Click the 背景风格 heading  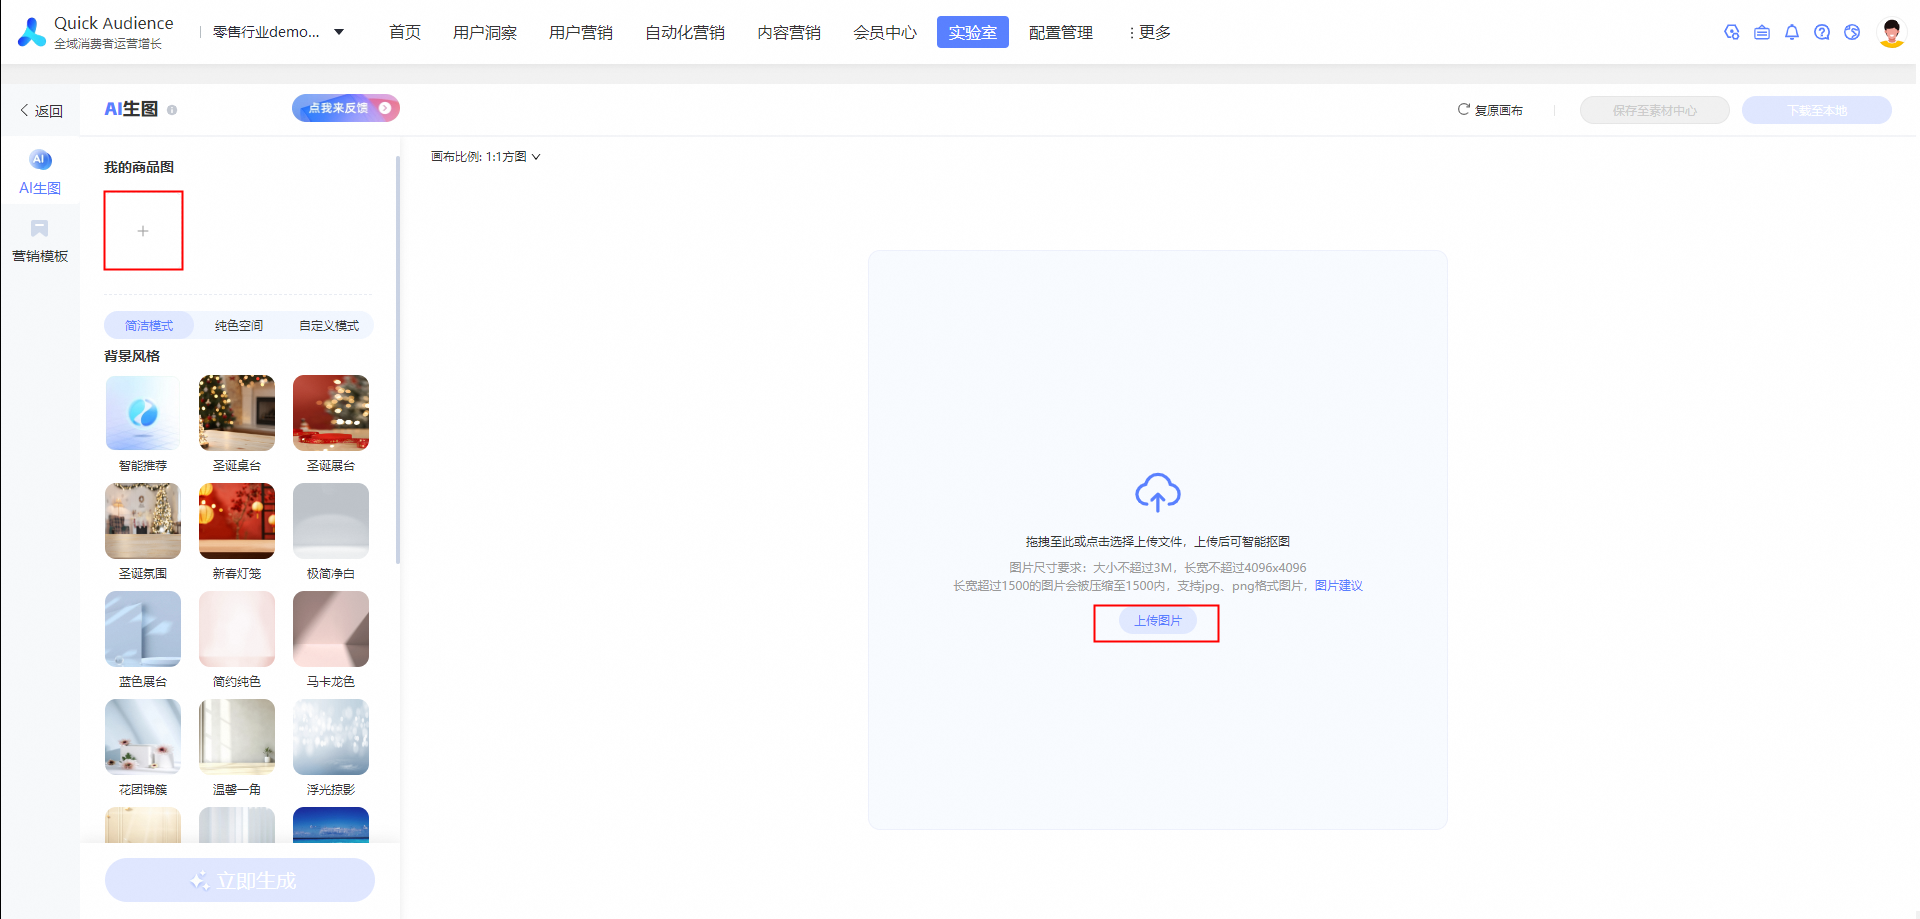click(132, 356)
